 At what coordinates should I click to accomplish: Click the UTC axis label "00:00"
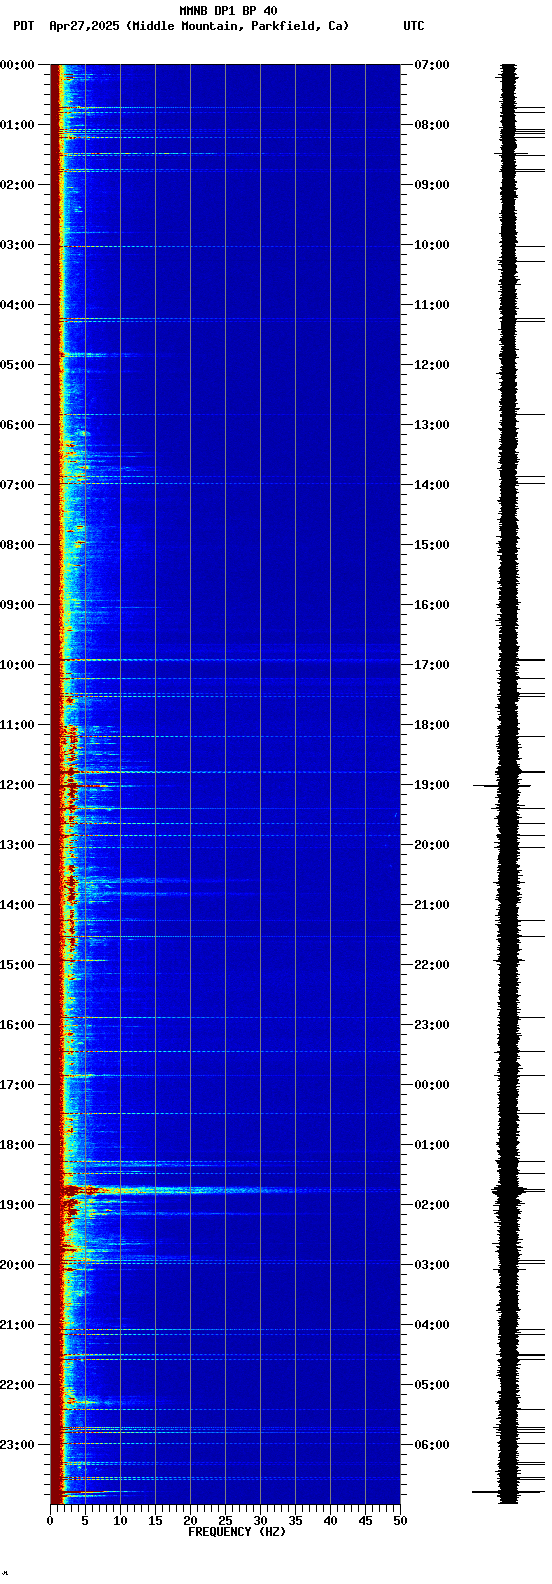point(432,1085)
